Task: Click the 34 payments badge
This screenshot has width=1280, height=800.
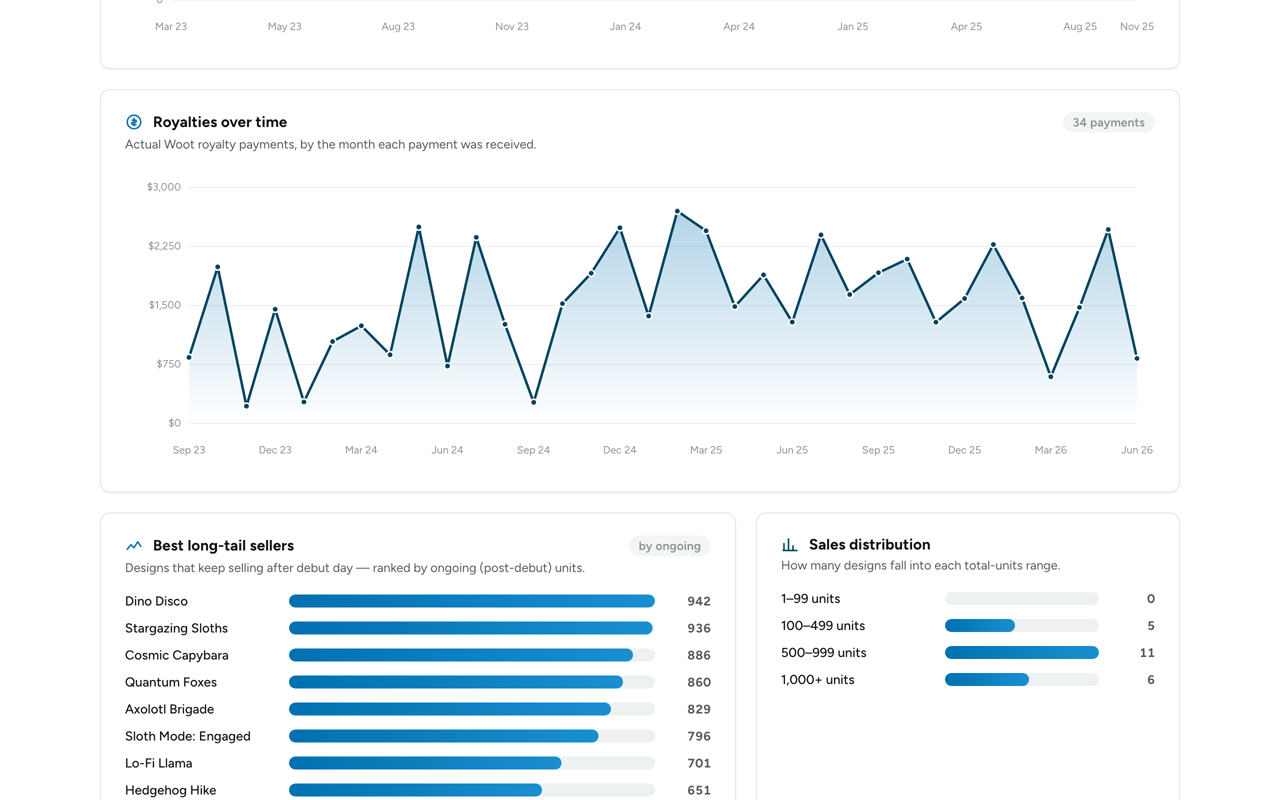Action: point(1108,122)
